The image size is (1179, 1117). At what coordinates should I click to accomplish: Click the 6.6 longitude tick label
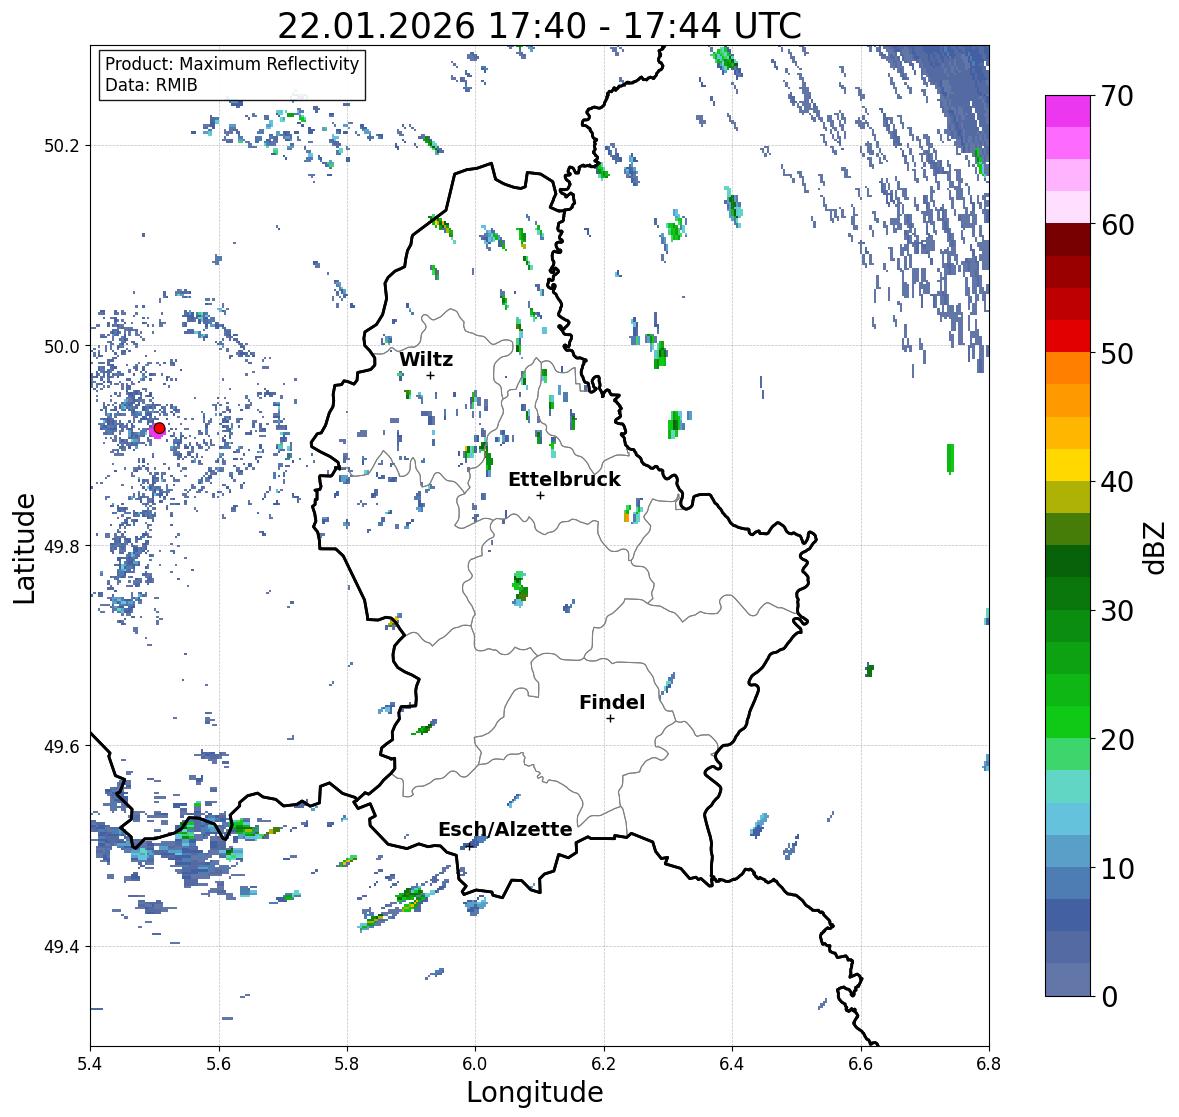point(860,1064)
